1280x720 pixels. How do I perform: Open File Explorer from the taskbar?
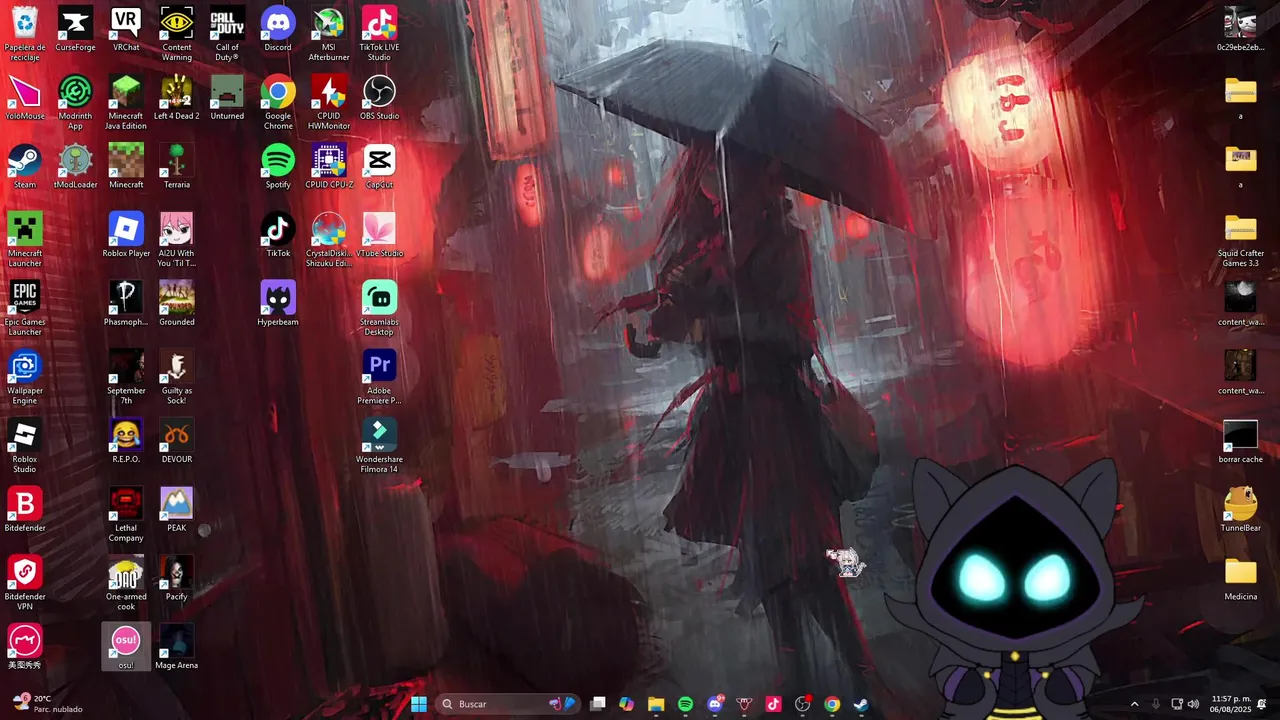pos(656,704)
